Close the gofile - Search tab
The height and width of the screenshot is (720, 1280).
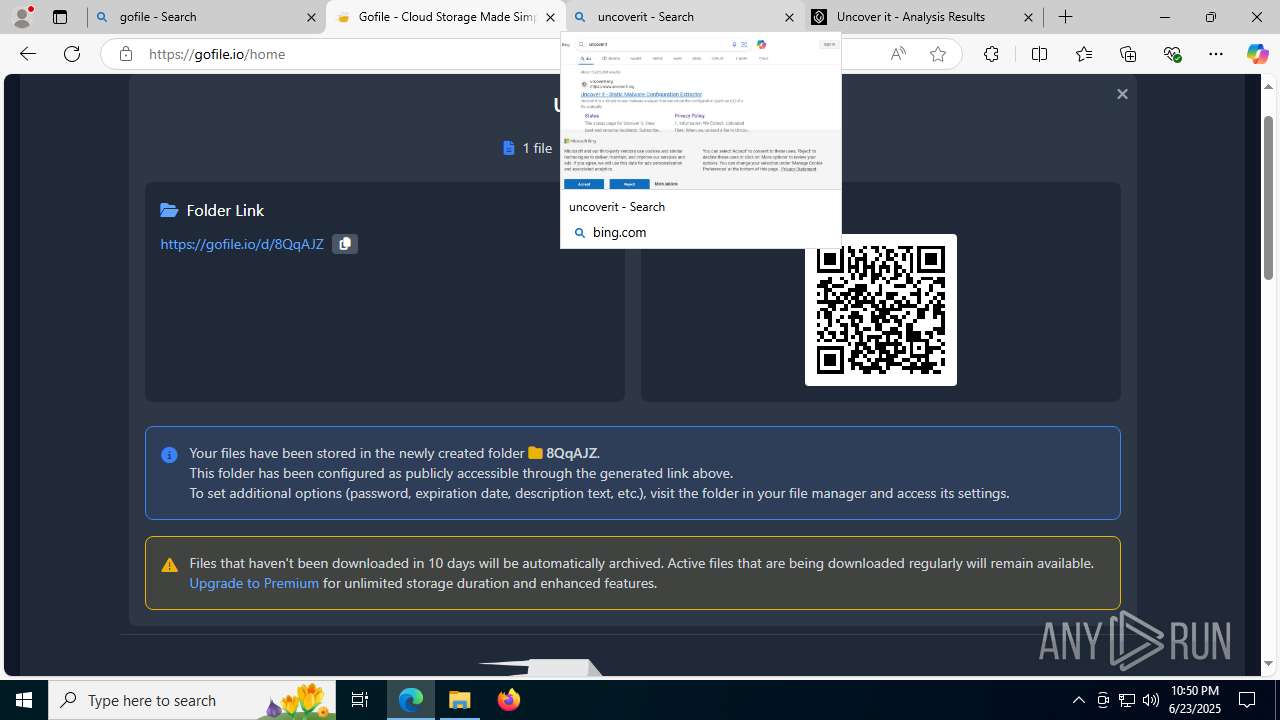(311, 17)
